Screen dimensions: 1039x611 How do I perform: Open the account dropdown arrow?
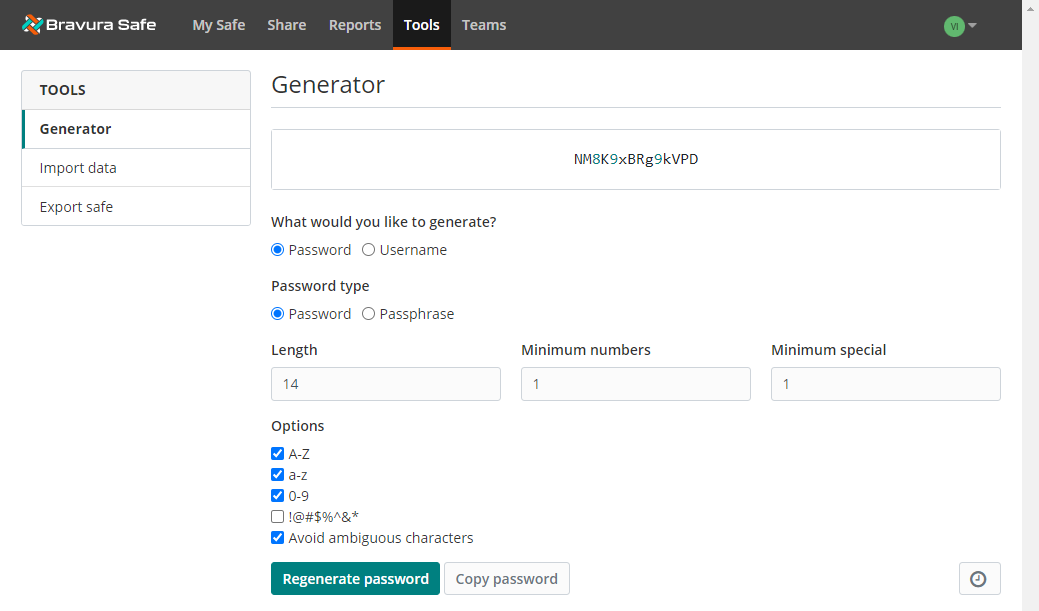tap(970, 25)
